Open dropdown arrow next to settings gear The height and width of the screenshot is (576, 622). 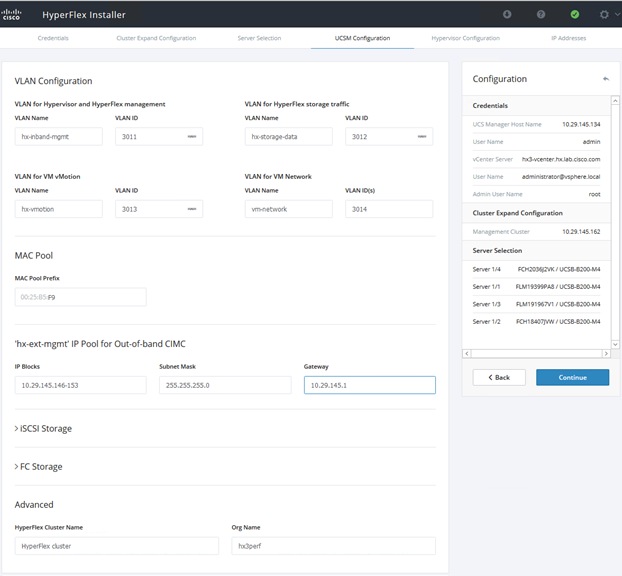tap(617, 14)
